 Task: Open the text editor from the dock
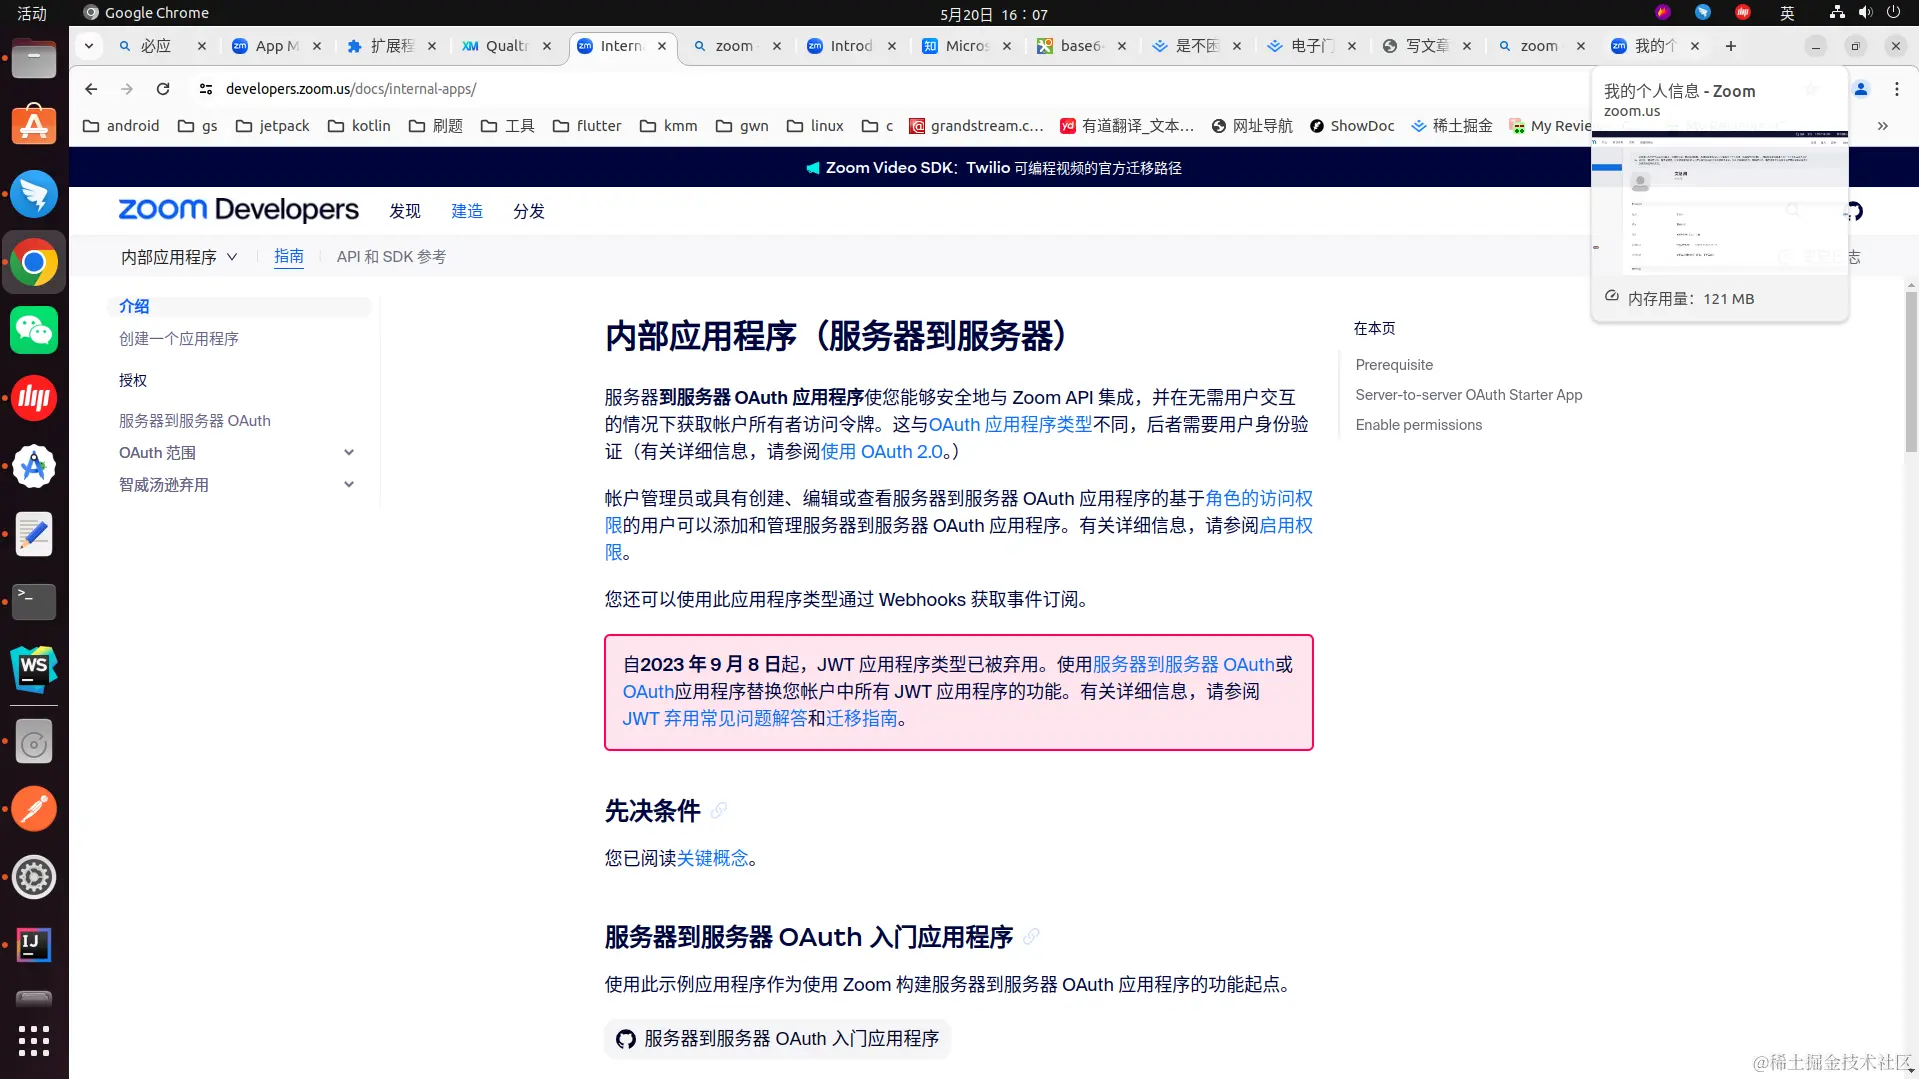pyautogui.click(x=34, y=534)
